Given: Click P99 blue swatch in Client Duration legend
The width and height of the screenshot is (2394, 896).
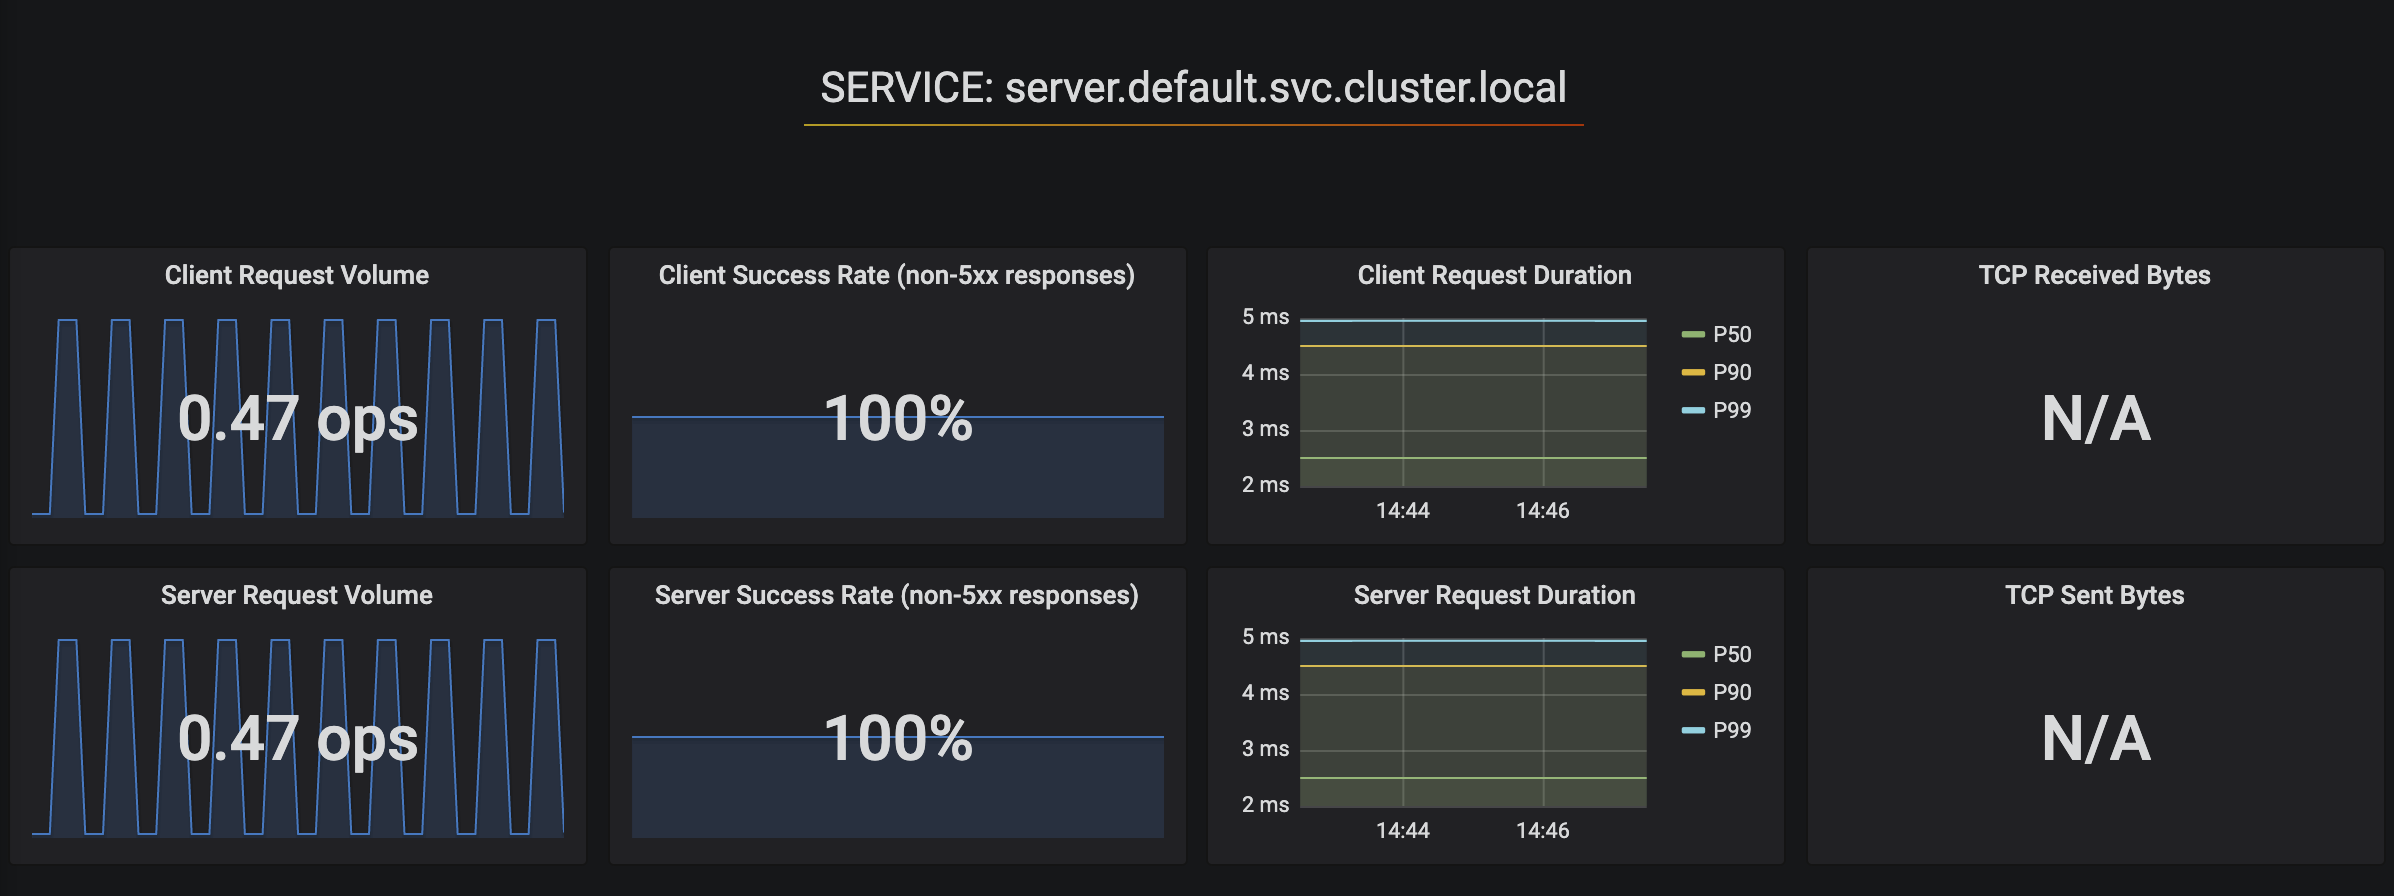Looking at the screenshot, I should click(1693, 410).
